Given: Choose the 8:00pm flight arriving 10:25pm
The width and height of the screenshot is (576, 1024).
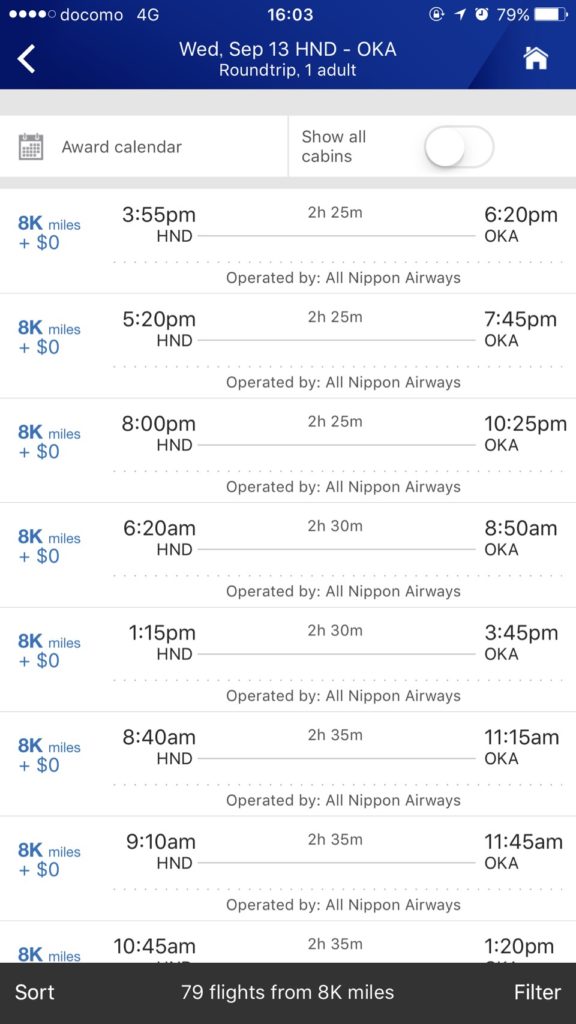Looking at the screenshot, I should pos(288,451).
